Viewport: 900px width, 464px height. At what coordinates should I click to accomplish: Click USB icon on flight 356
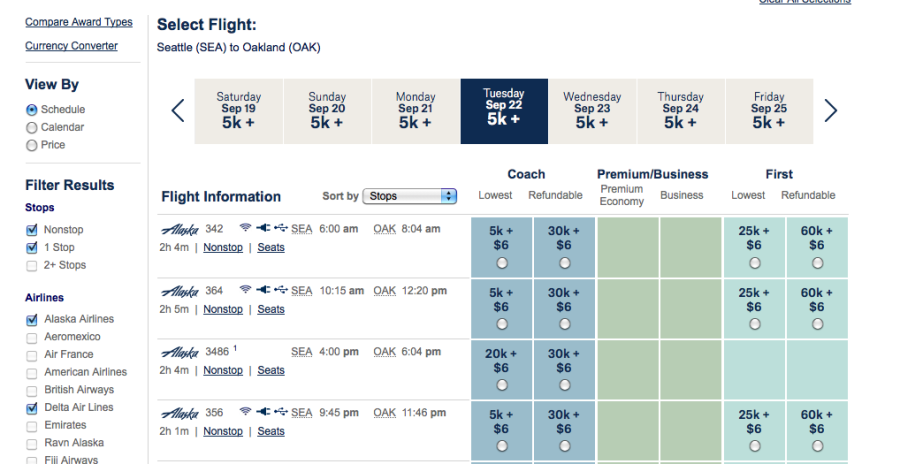(280, 412)
